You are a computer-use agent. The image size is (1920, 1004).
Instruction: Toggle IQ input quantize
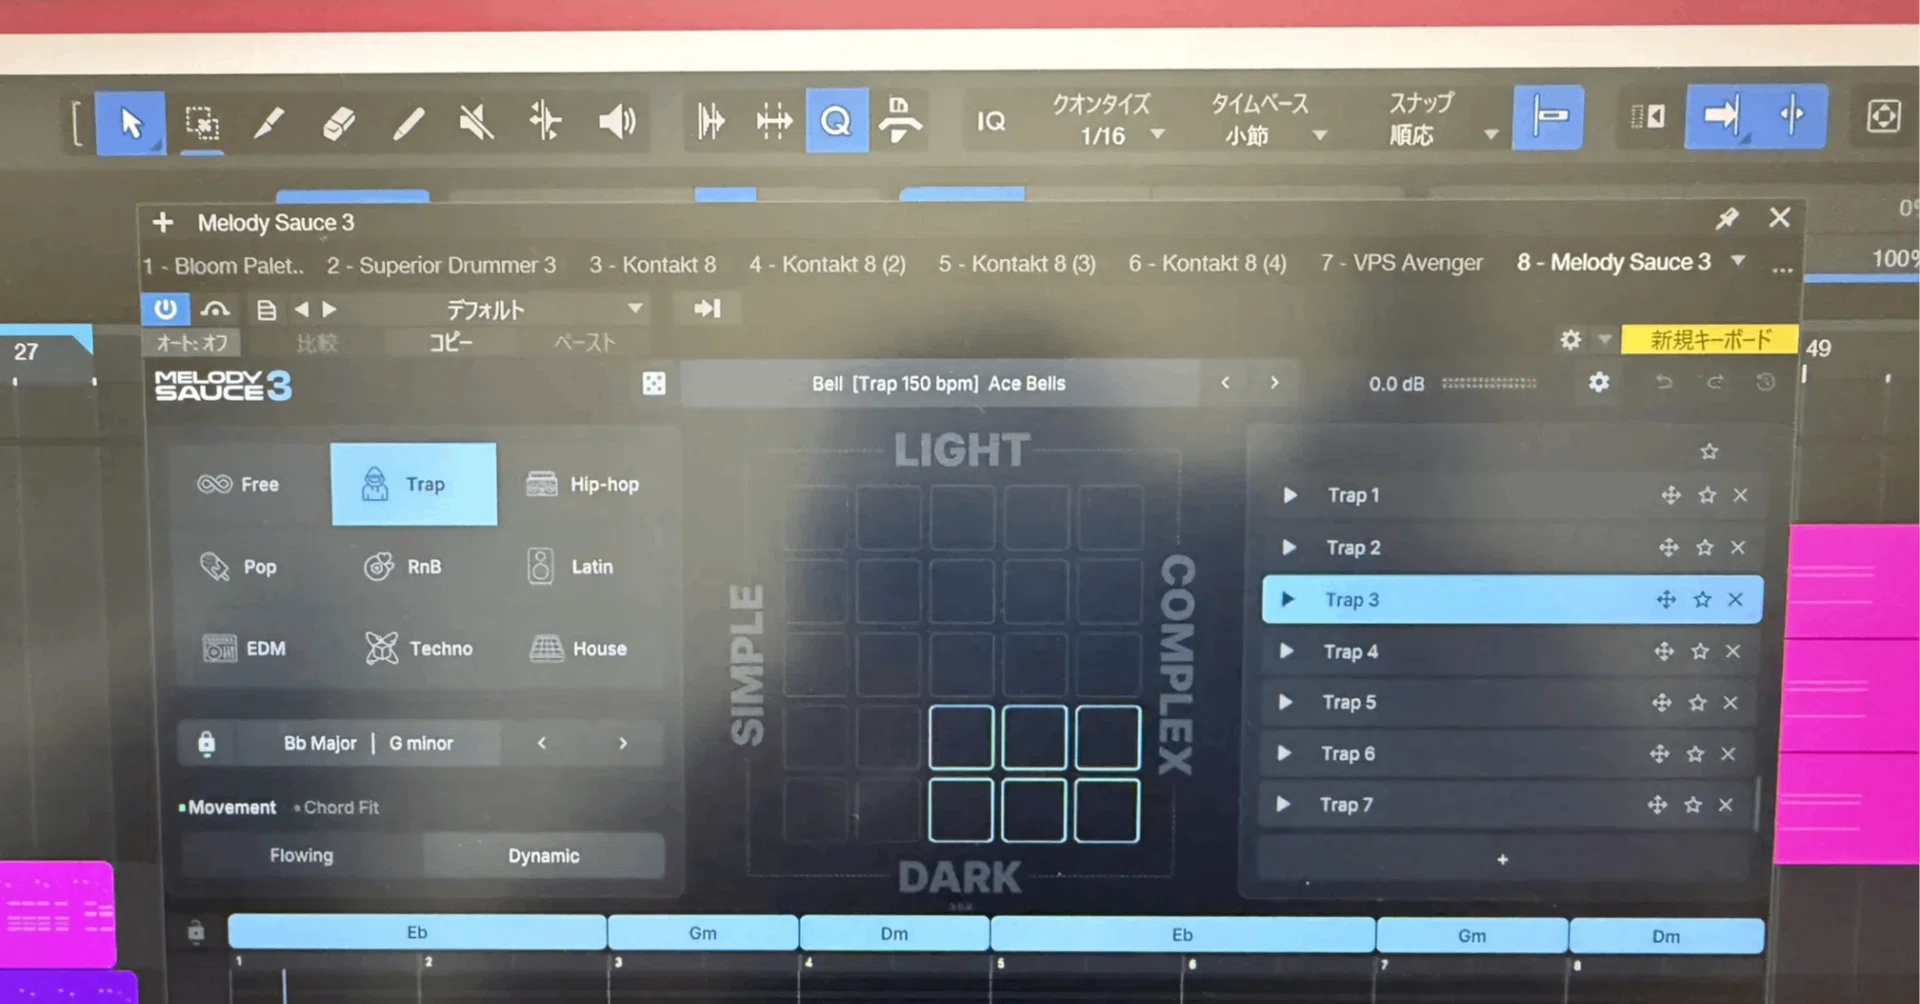[x=990, y=121]
